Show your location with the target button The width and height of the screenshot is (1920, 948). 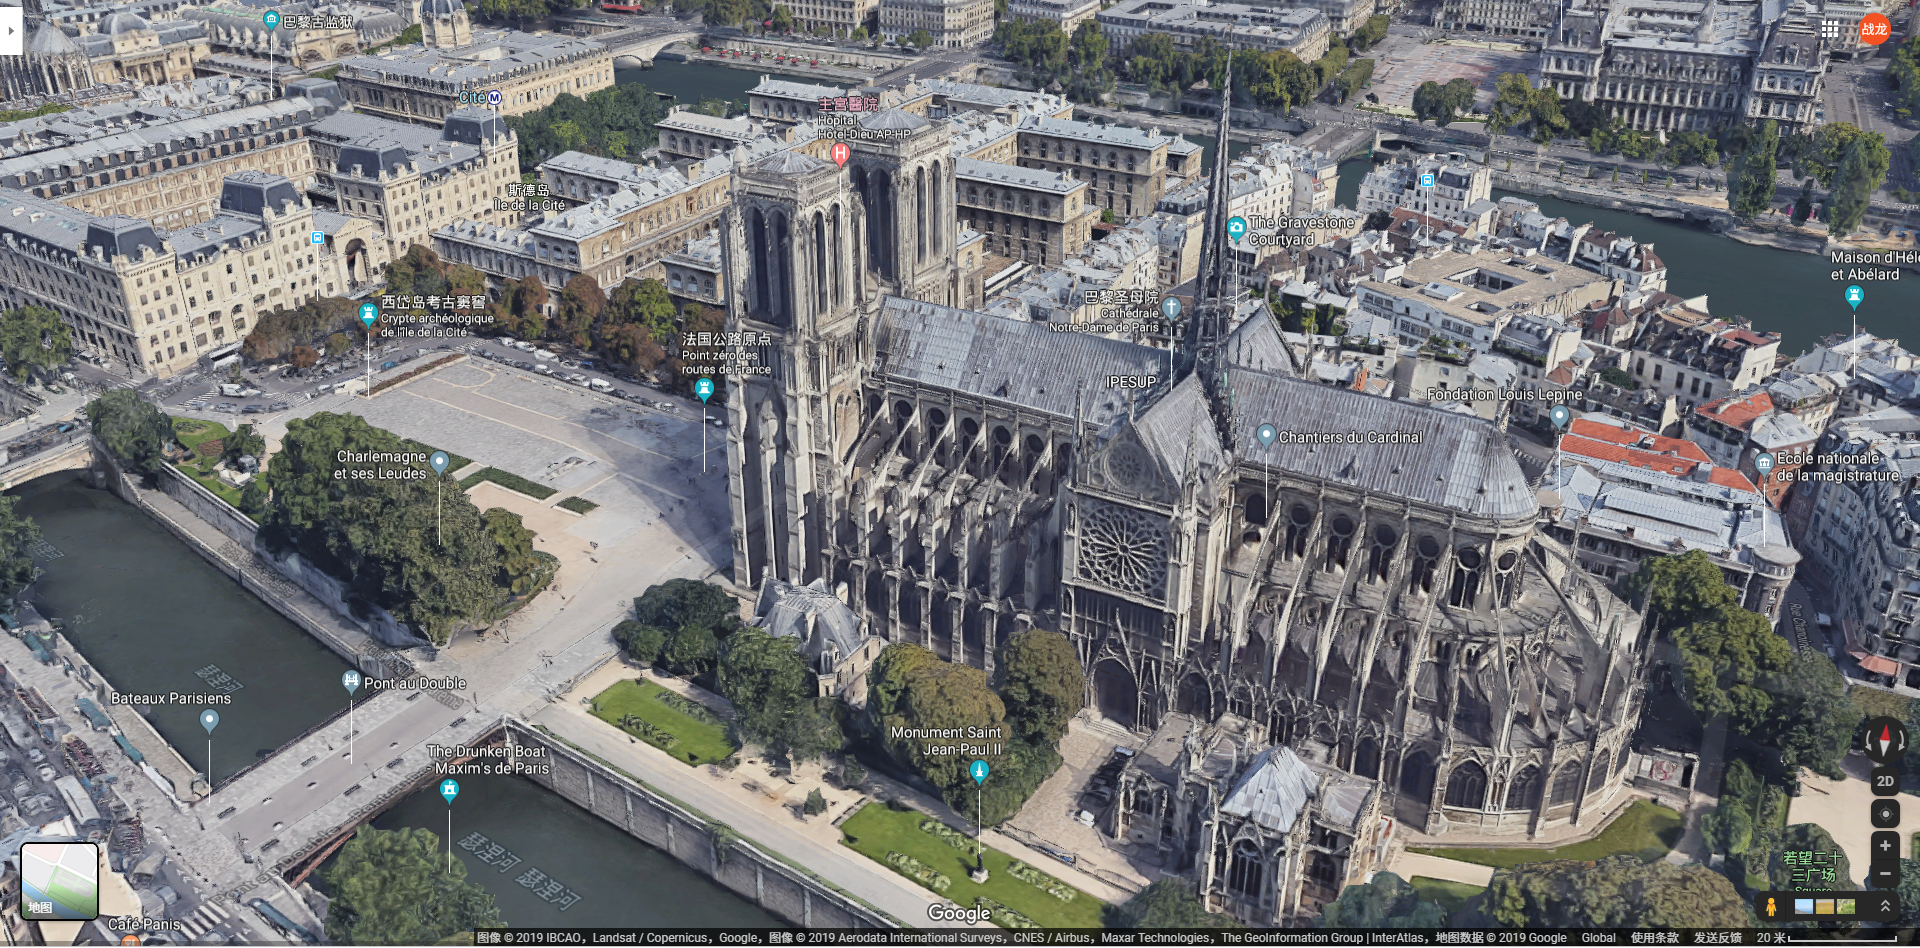(x=1885, y=813)
